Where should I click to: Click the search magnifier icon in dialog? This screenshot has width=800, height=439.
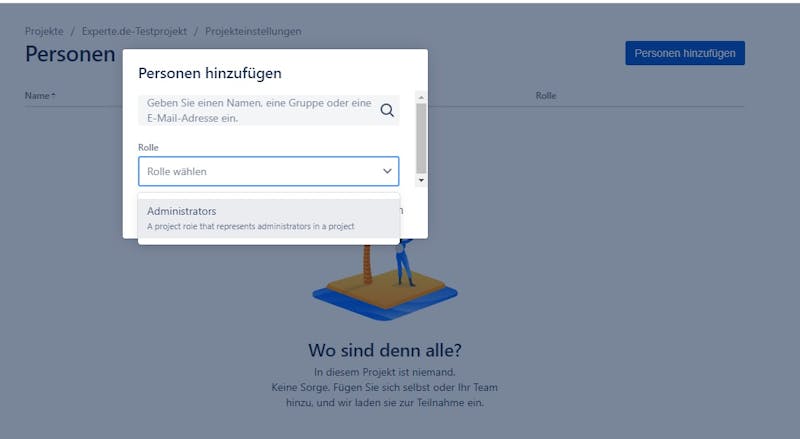click(x=387, y=110)
